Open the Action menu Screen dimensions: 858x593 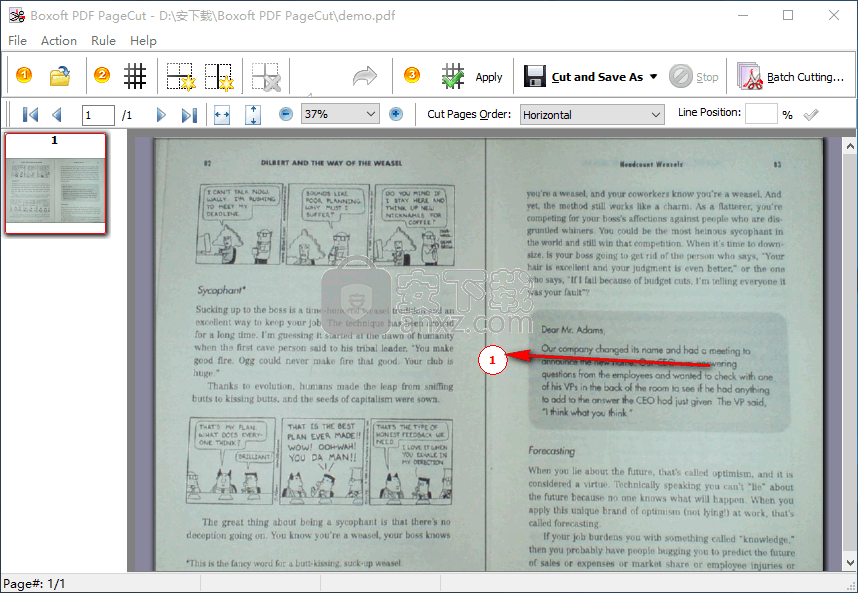(59, 40)
